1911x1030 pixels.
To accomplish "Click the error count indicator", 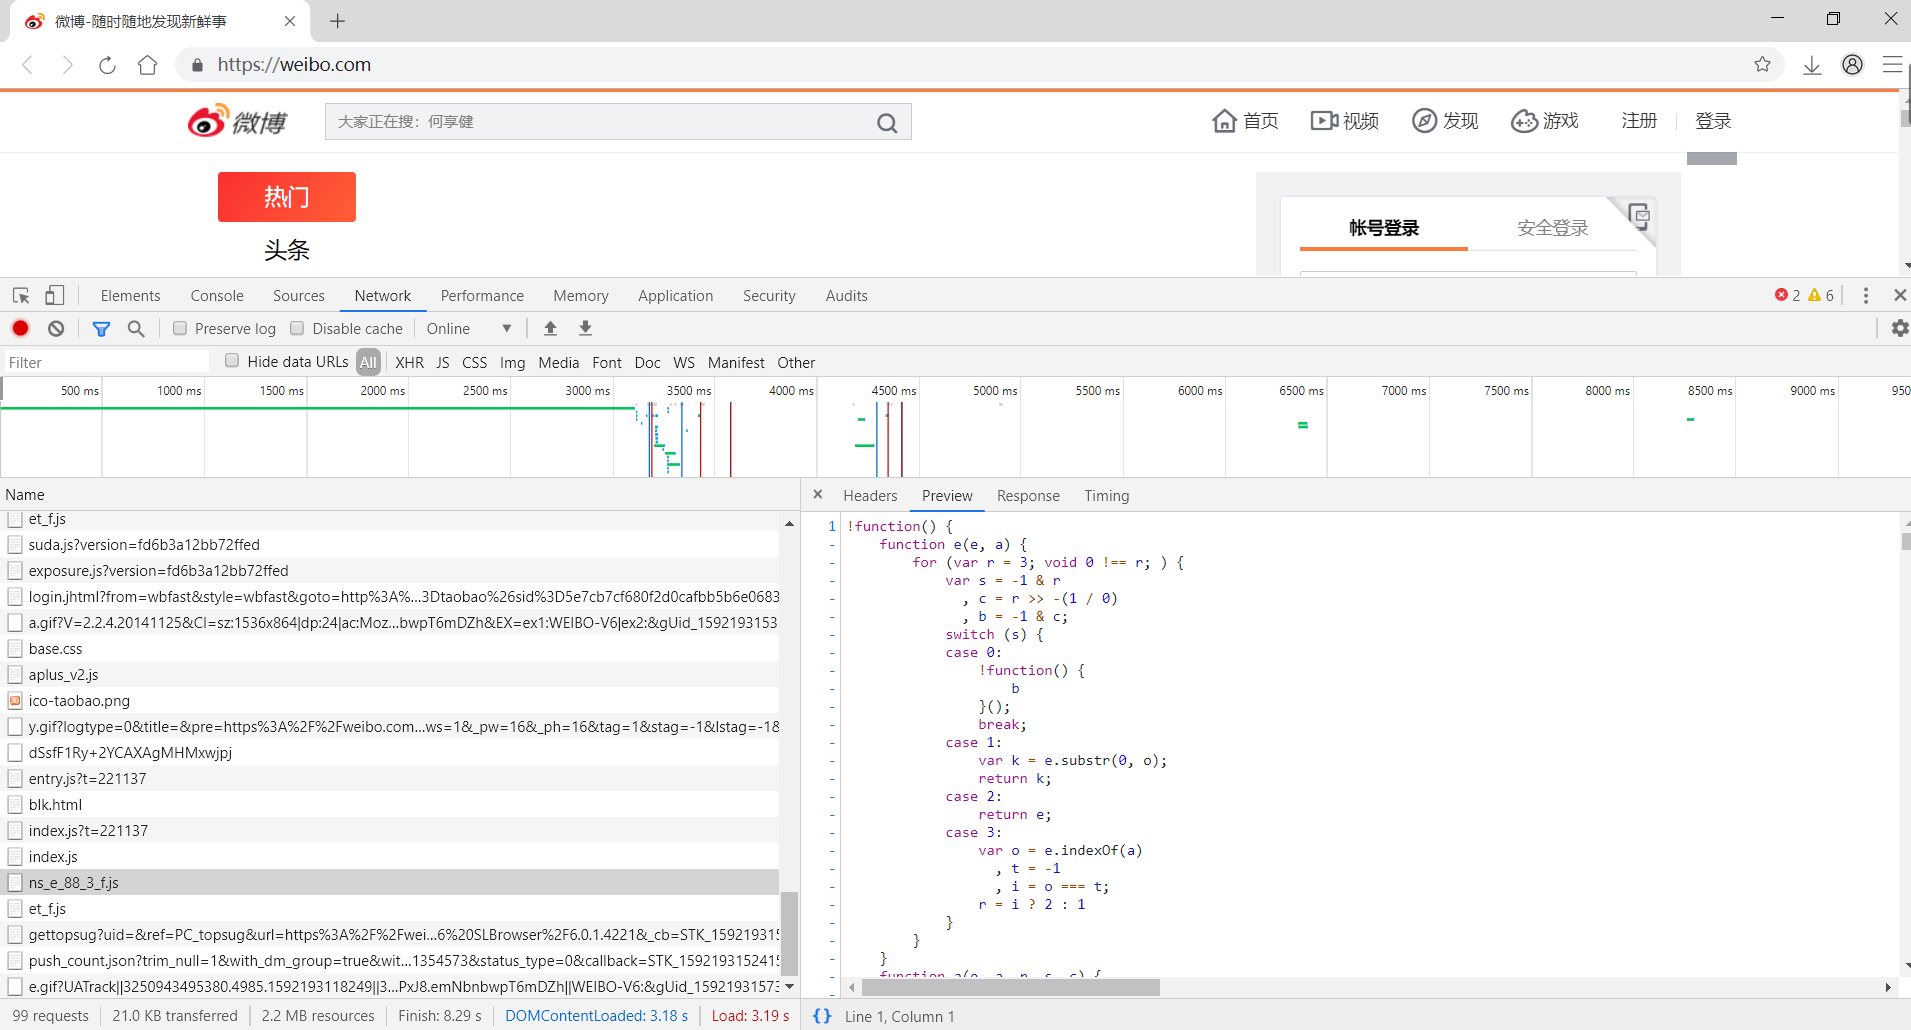I will 1787,295.
